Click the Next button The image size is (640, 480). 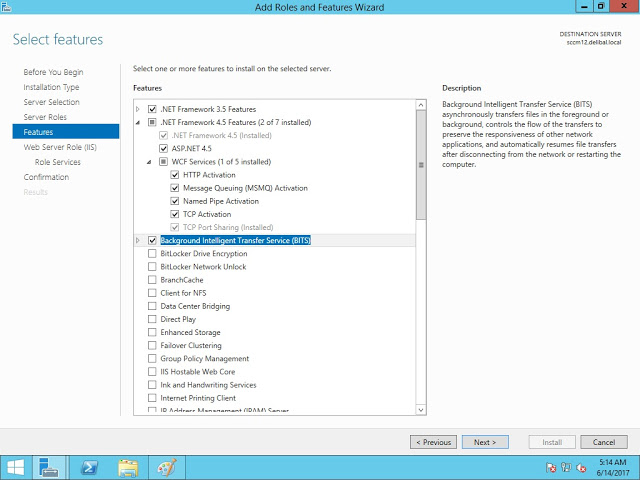[485, 442]
